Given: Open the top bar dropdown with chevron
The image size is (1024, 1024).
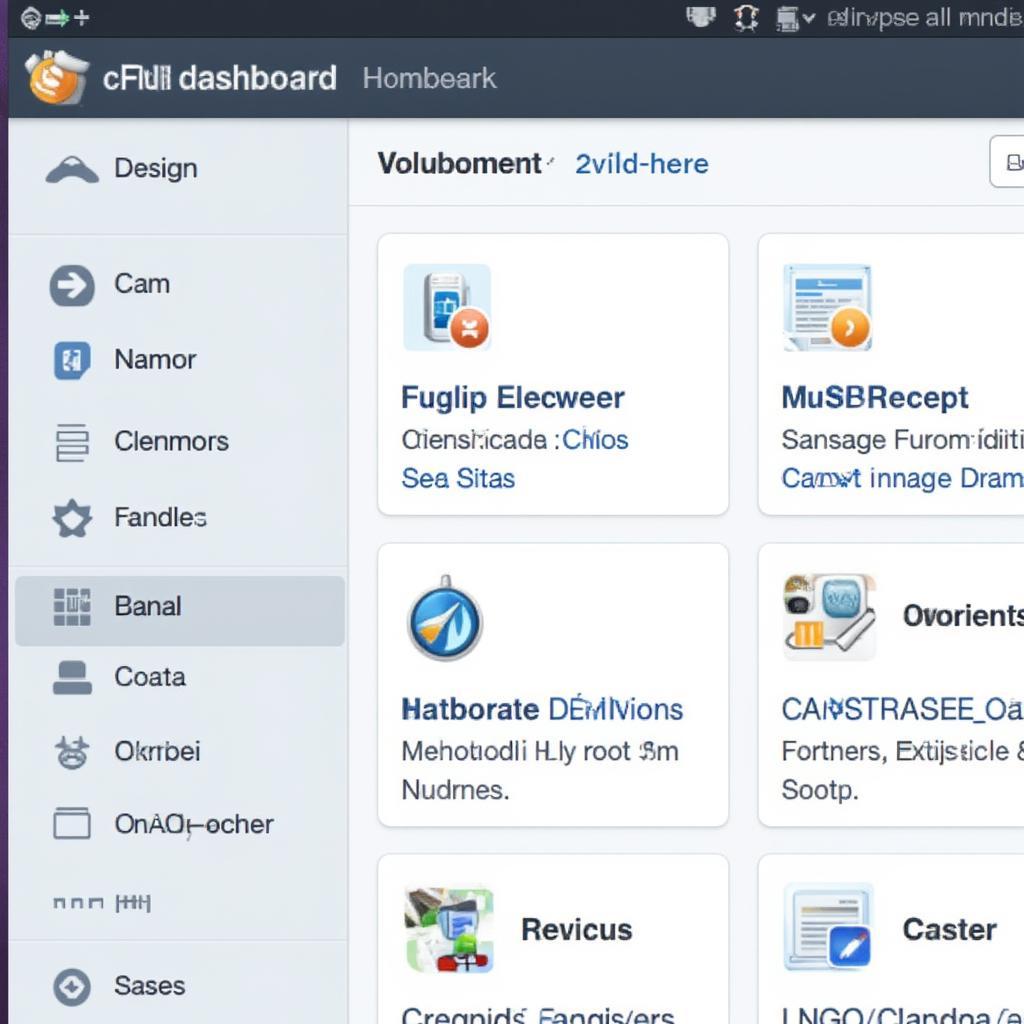Looking at the screenshot, I should (795, 18).
